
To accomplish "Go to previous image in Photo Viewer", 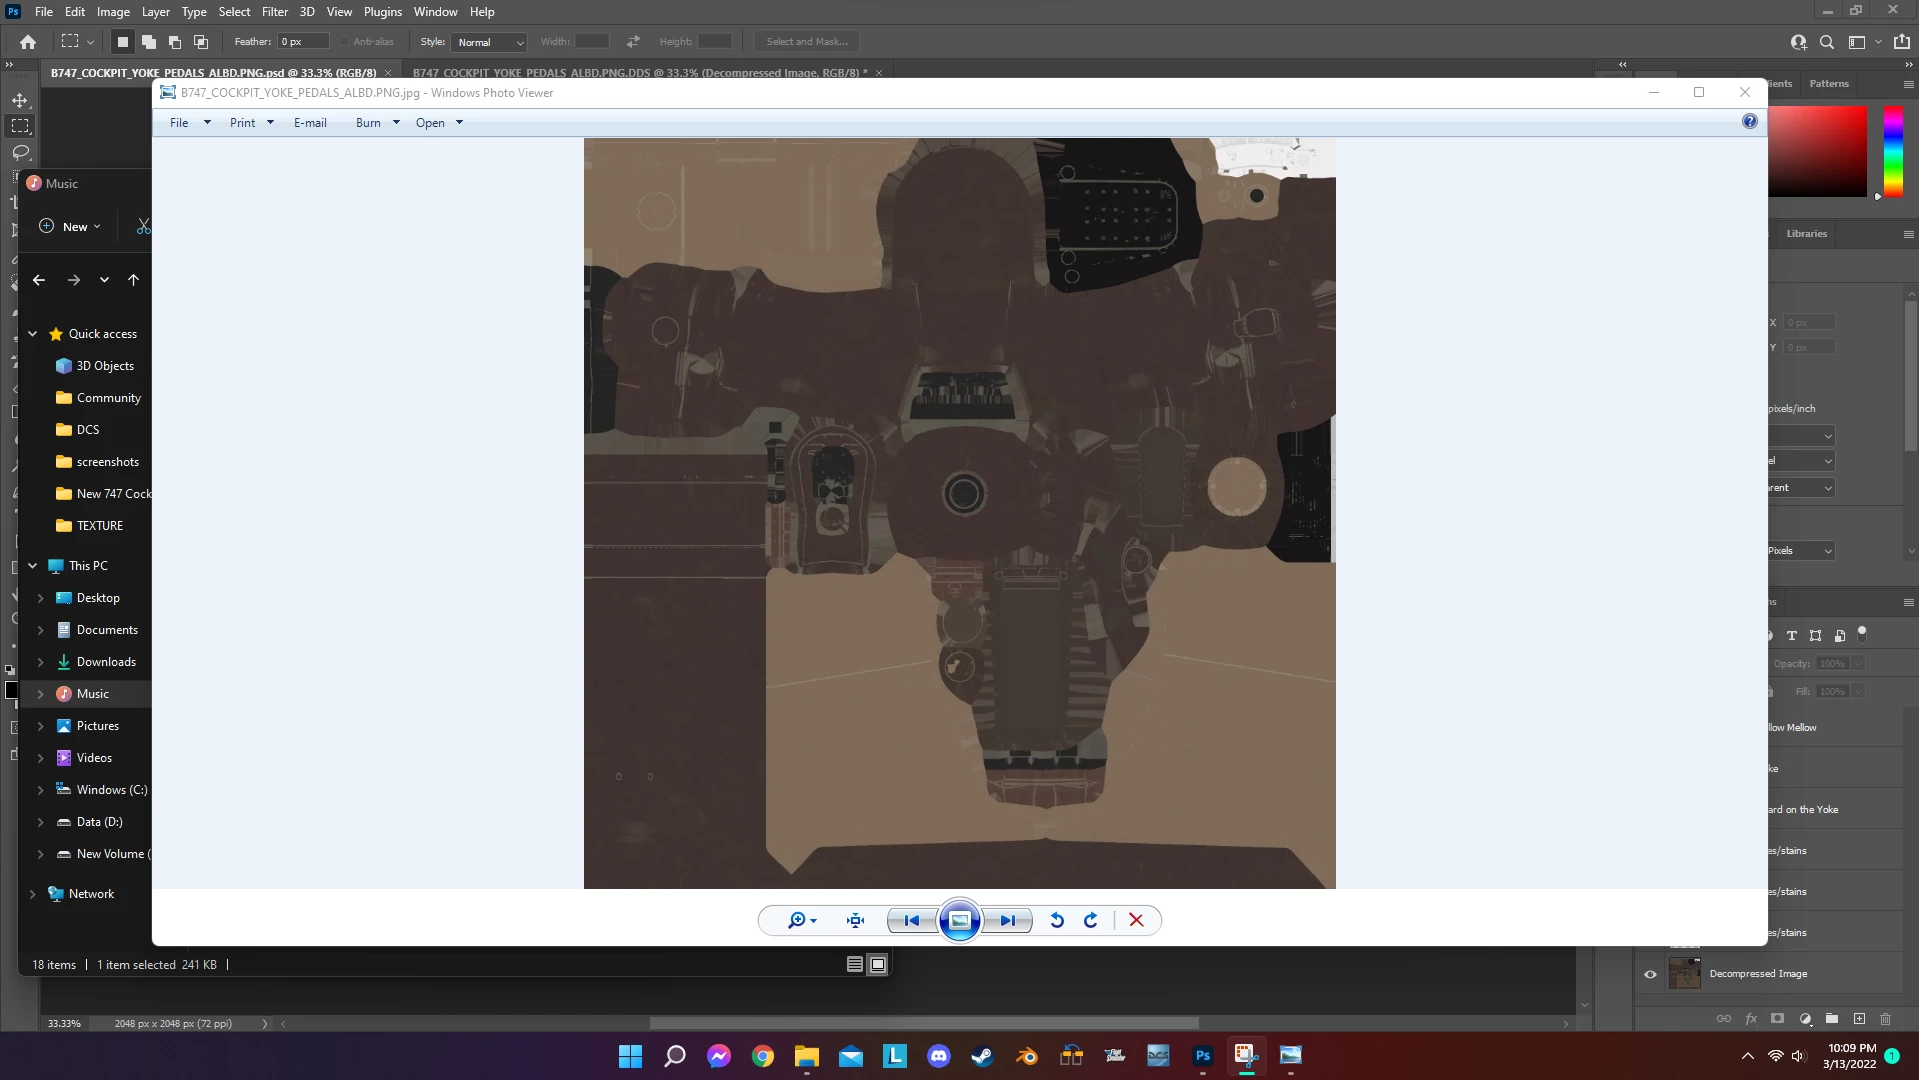I will [x=912, y=920].
